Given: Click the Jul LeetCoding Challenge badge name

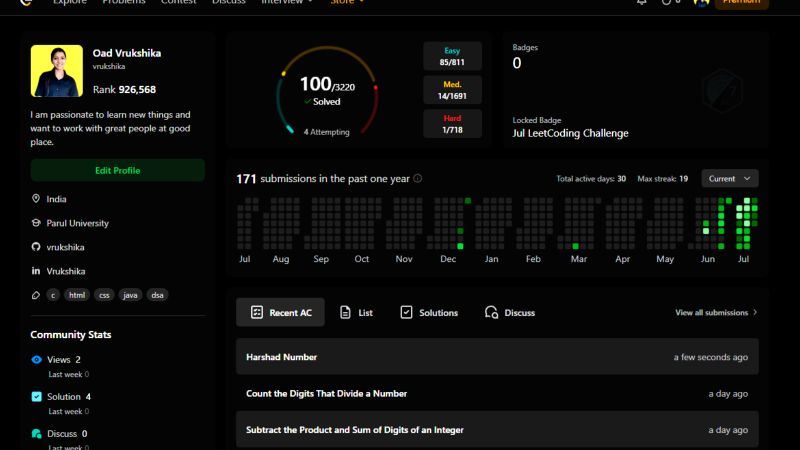Looking at the screenshot, I should (570, 133).
